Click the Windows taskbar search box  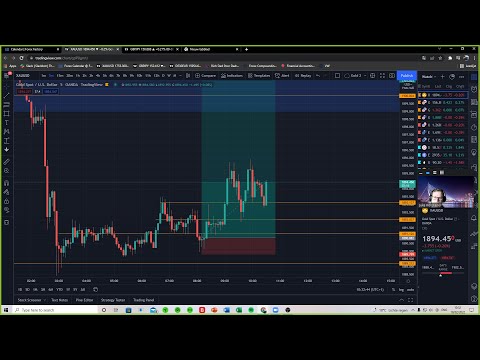[55, 310]
